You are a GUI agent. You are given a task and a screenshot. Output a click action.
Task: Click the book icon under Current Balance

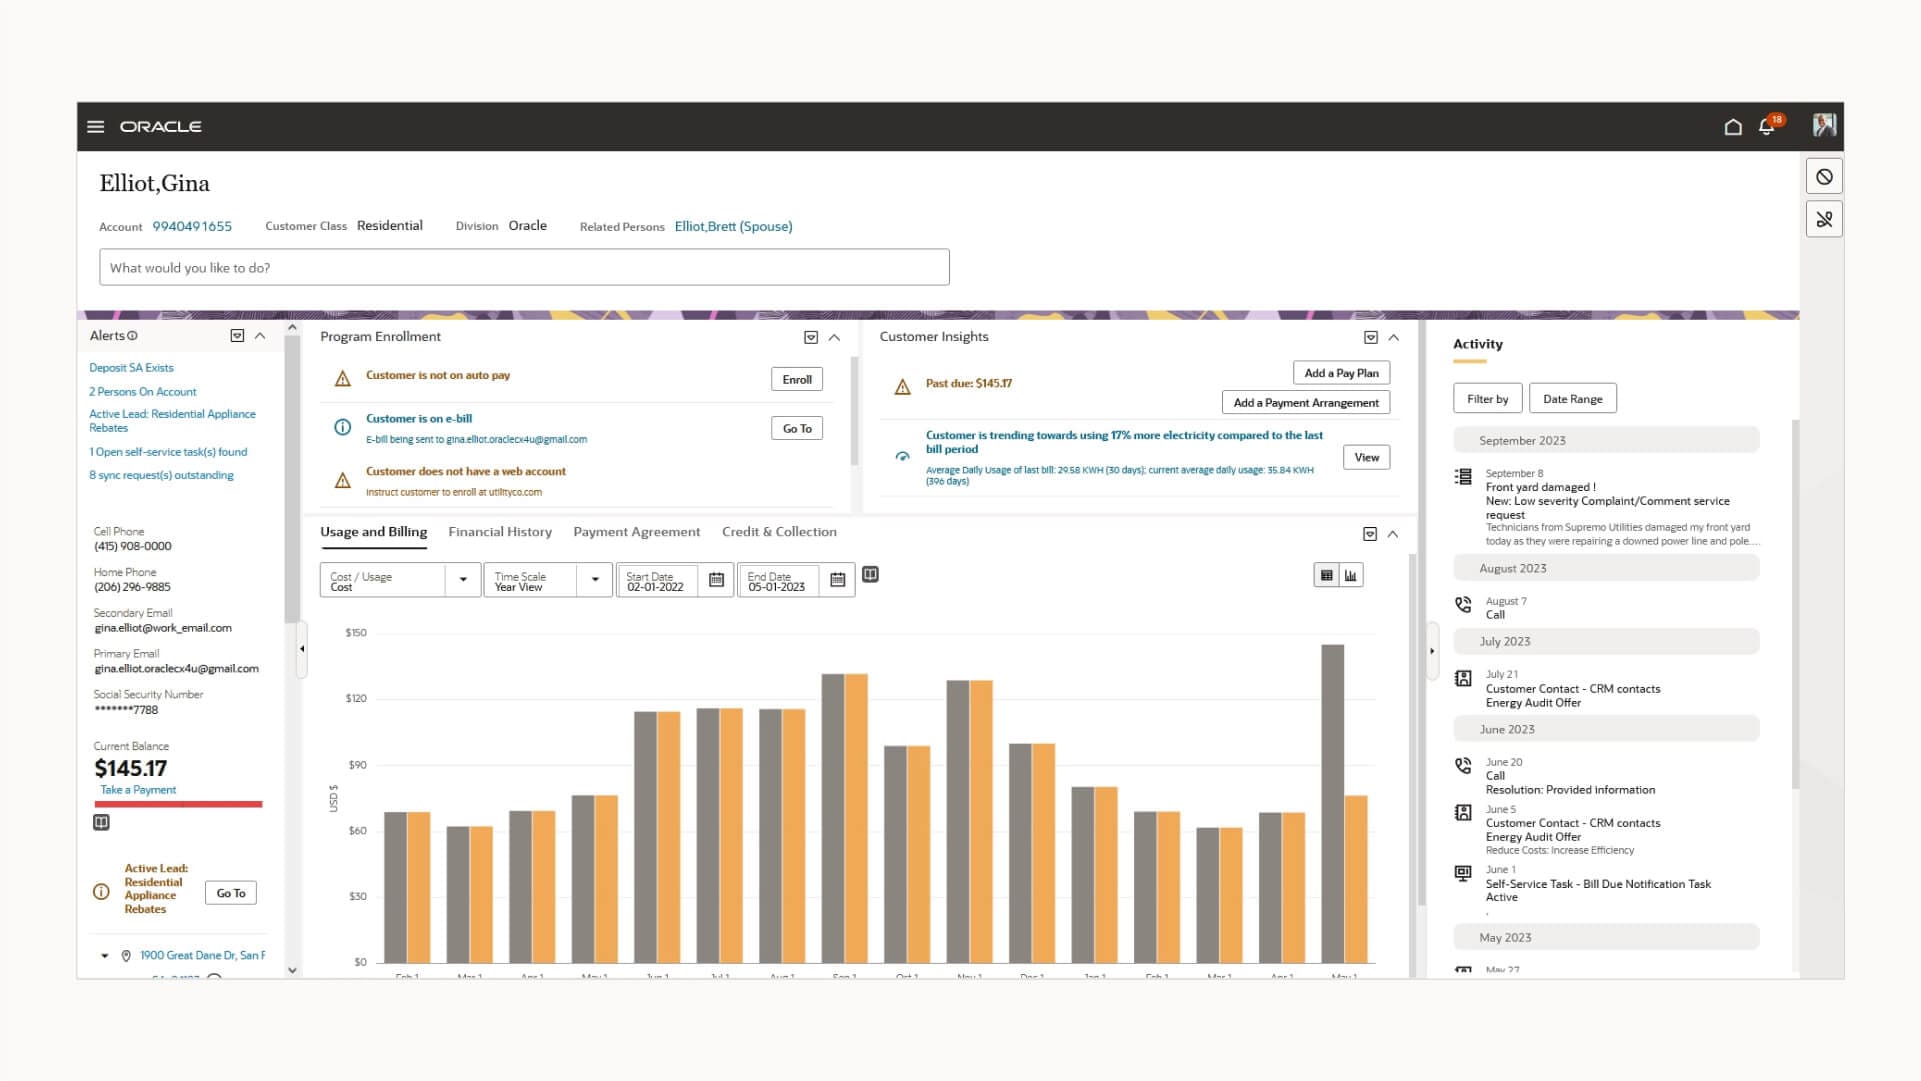coord(101,823)
